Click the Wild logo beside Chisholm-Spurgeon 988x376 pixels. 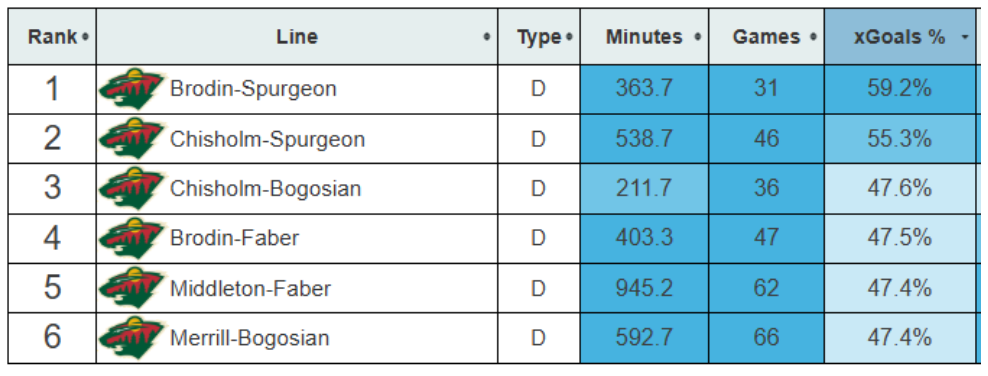[132, 139]
